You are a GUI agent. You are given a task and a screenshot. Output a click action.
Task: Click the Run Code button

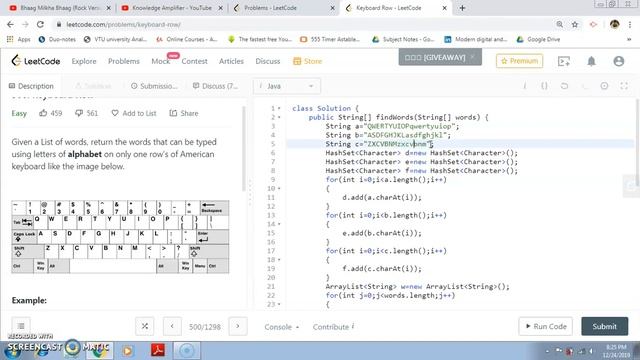click(545, 326)
